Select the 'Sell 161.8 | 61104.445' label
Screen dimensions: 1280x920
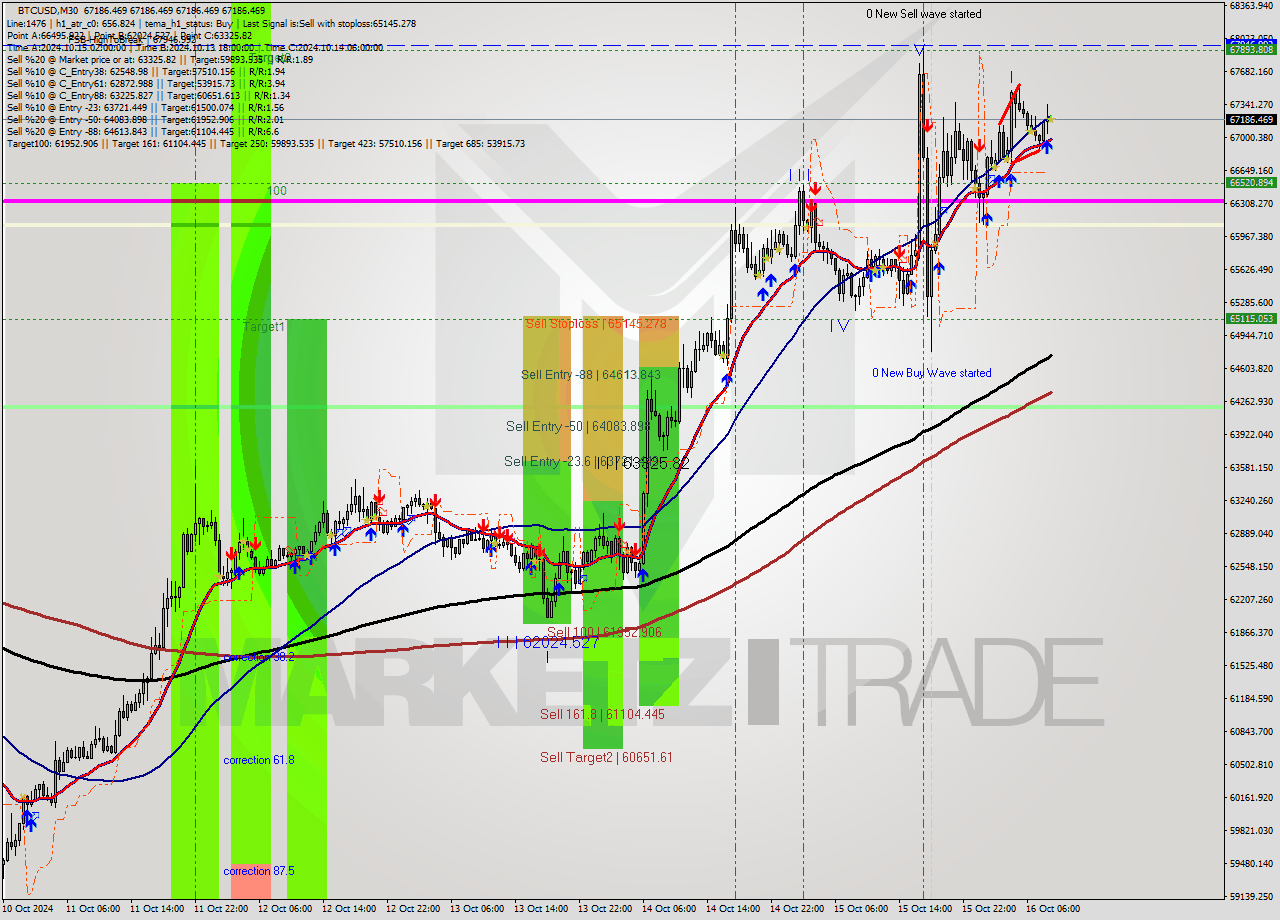click(x=602, y=714)
